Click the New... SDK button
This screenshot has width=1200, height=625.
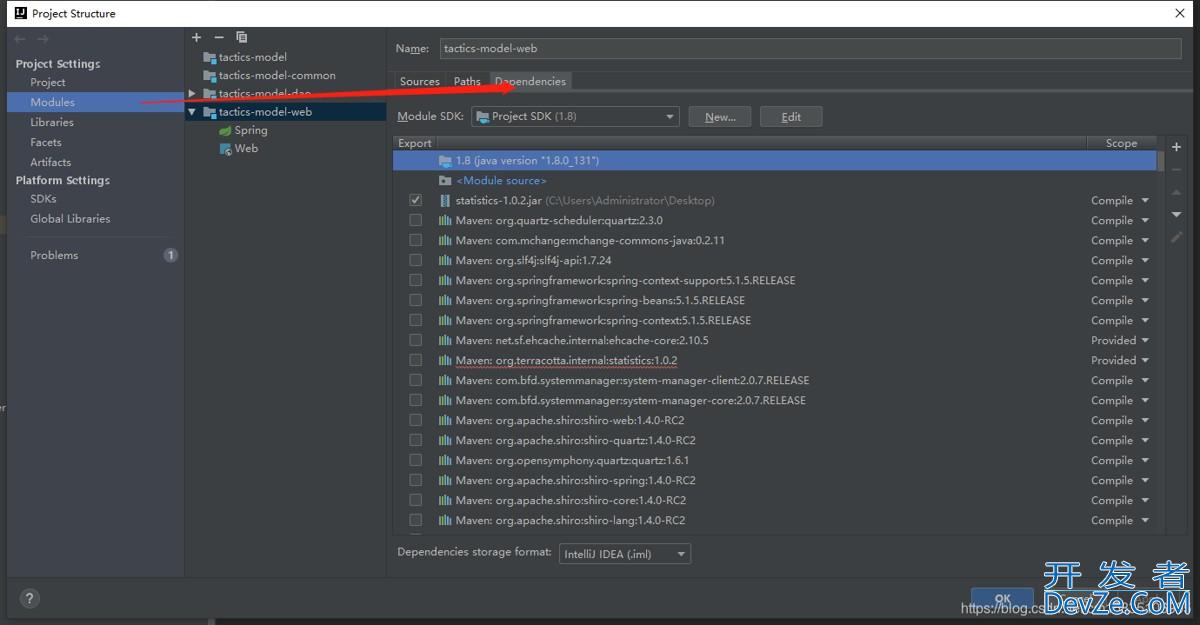click(720, 117)
